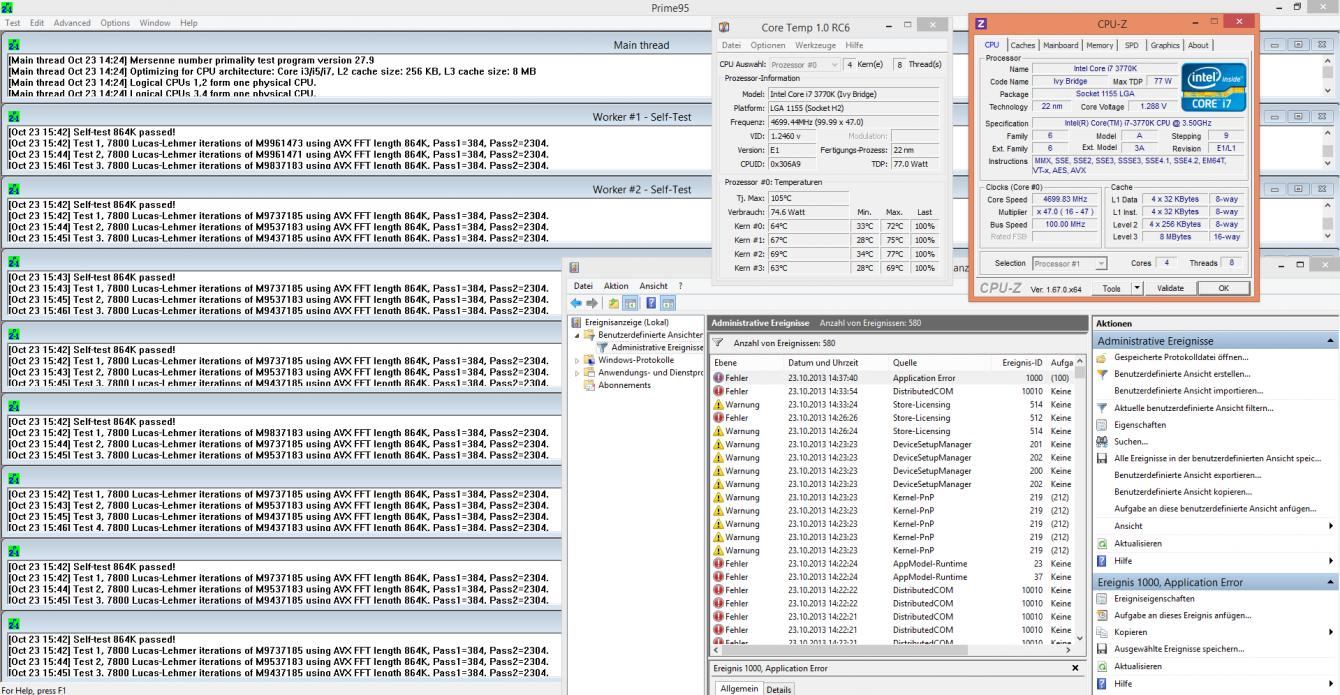This screenshot has width=1340, height=695.
Task: Click the floppy disk icon for 'Ausgewählte Ereignisse speichern'
Action: 1101,649
